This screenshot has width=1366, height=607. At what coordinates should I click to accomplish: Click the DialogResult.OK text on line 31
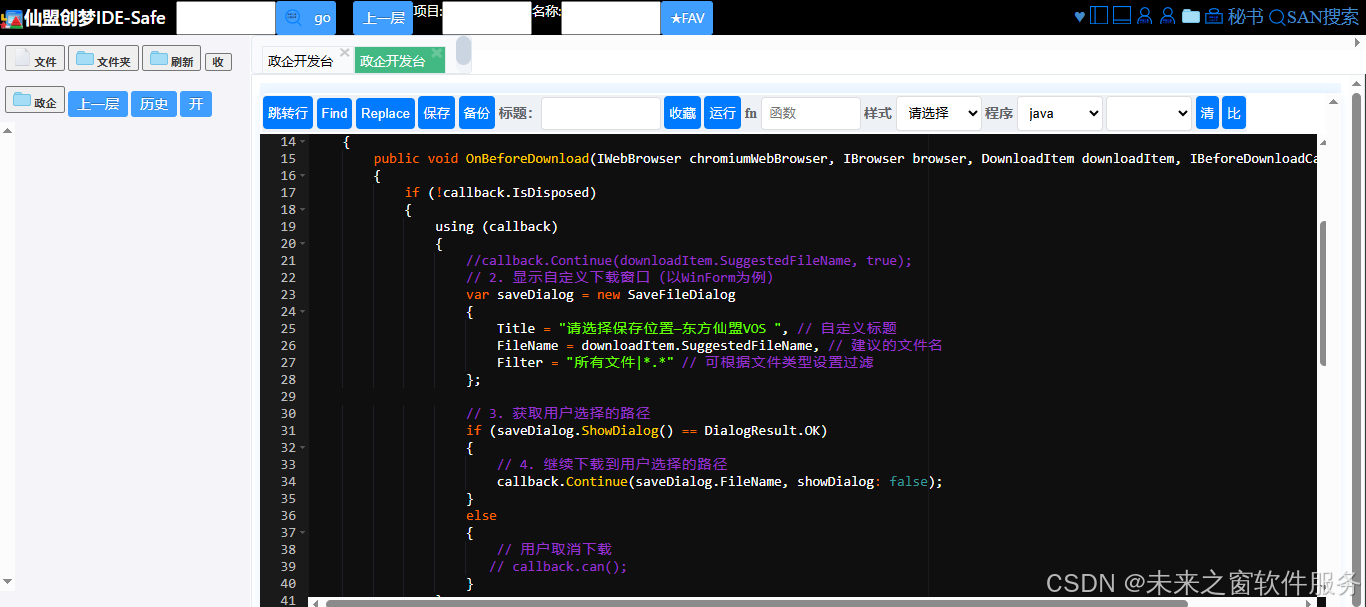(x=762, y=431)
